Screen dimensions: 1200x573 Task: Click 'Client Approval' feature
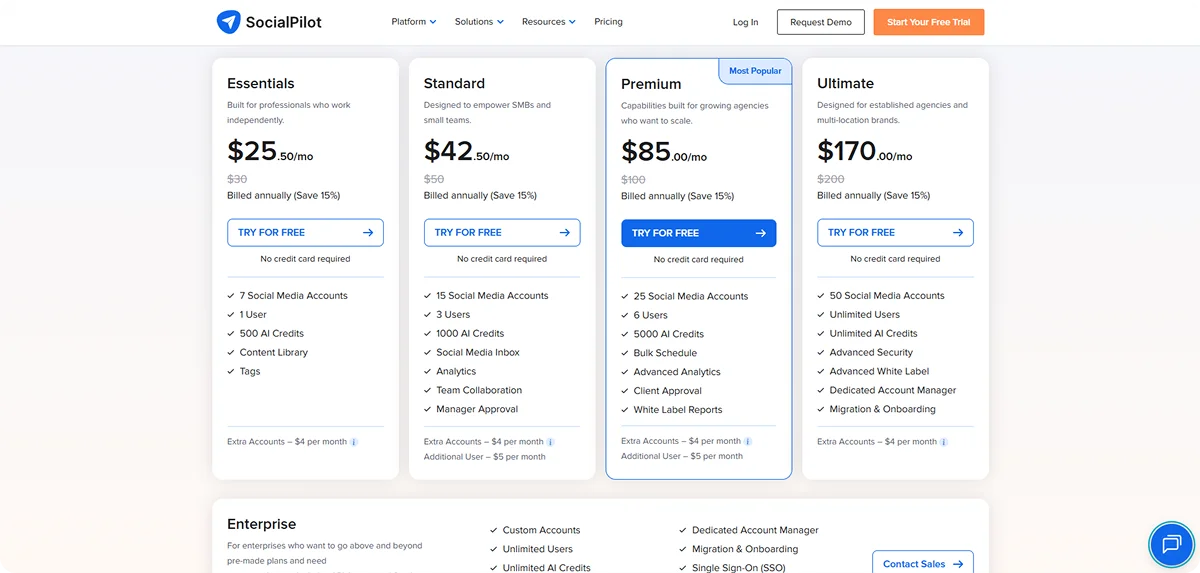[x=668, y=392]
